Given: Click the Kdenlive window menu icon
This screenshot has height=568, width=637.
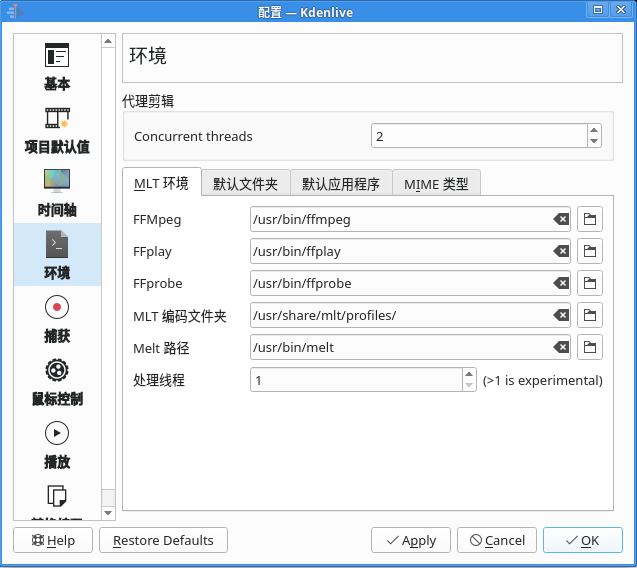Looking at the screenshot, I should tap(15, 11).
